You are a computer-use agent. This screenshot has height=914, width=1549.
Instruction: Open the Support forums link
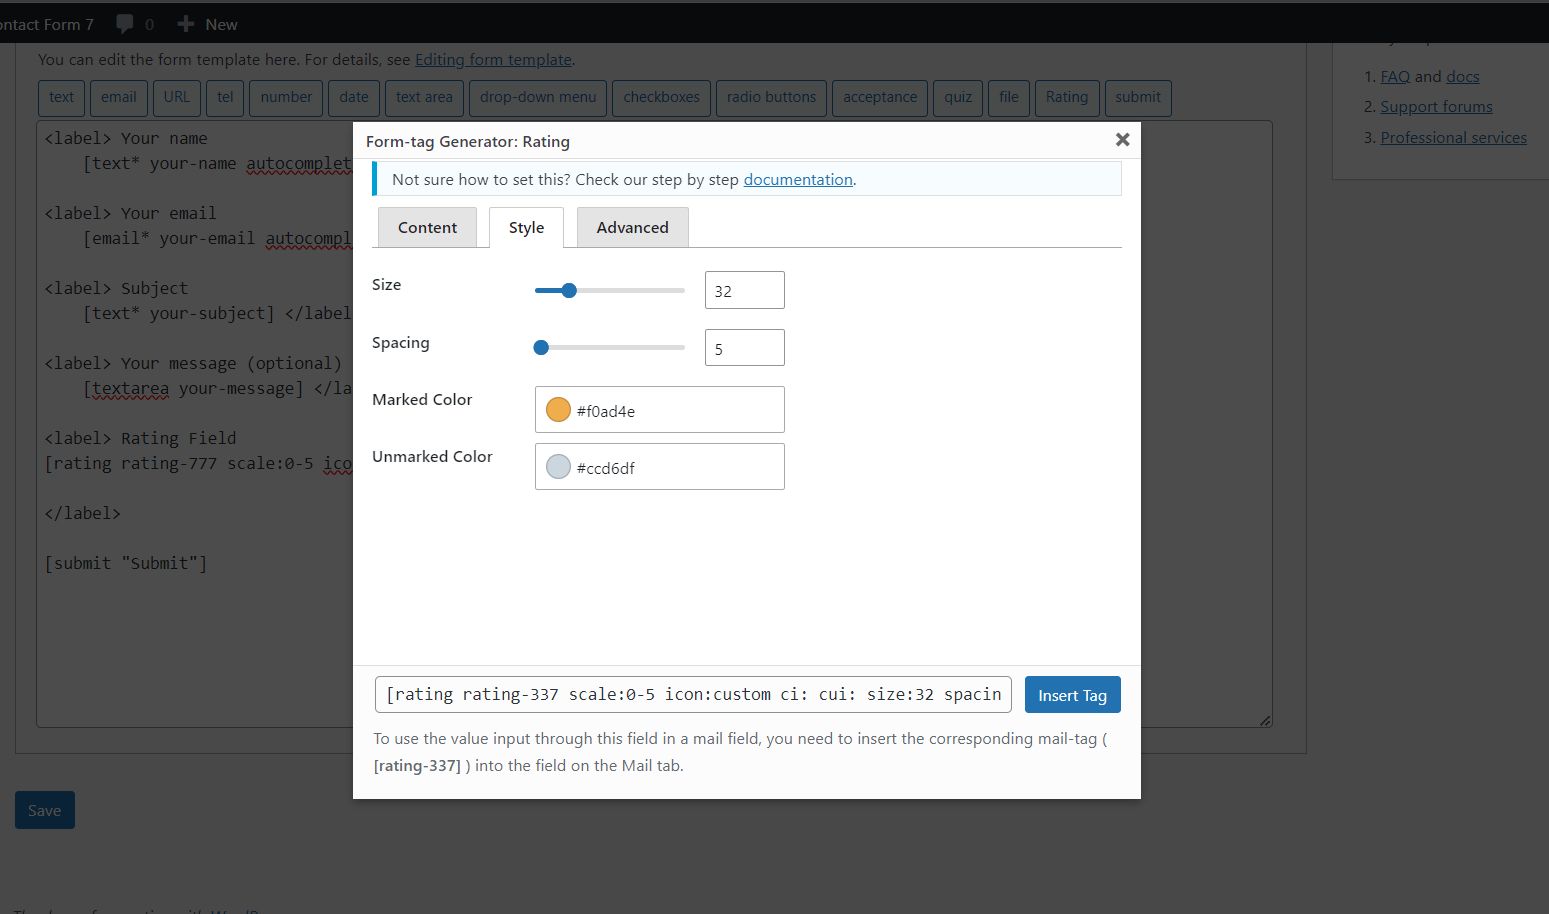(x=1436, y=107)
